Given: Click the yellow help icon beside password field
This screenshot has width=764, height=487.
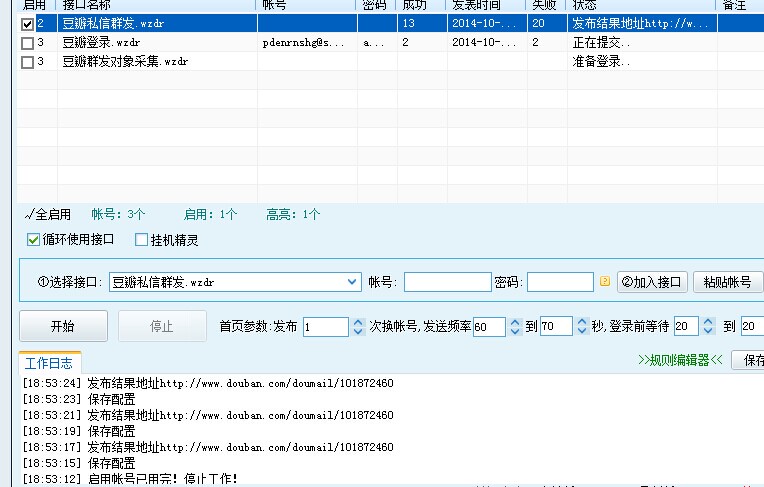Looking at the screenshot, I should 604,282.
